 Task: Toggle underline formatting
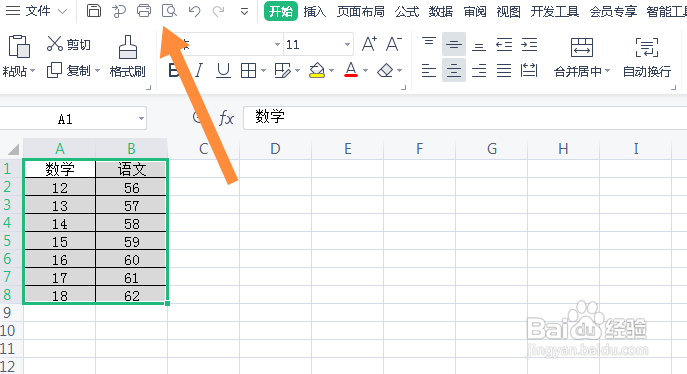click(x=223, y=70)
